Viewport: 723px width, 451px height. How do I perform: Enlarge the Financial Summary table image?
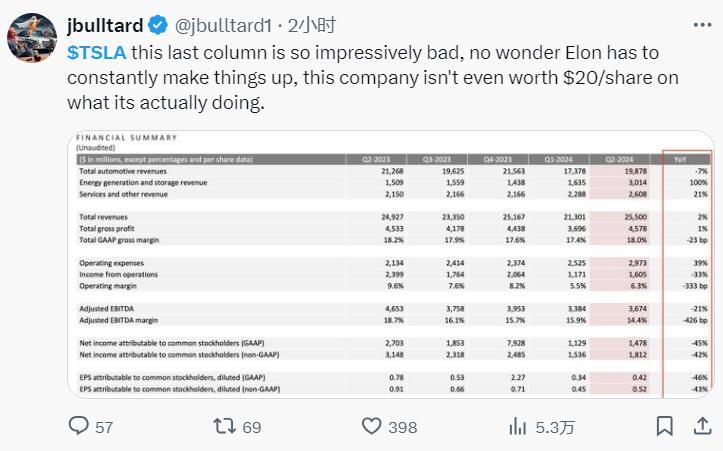pyautogui.click(x=390, y=263)
